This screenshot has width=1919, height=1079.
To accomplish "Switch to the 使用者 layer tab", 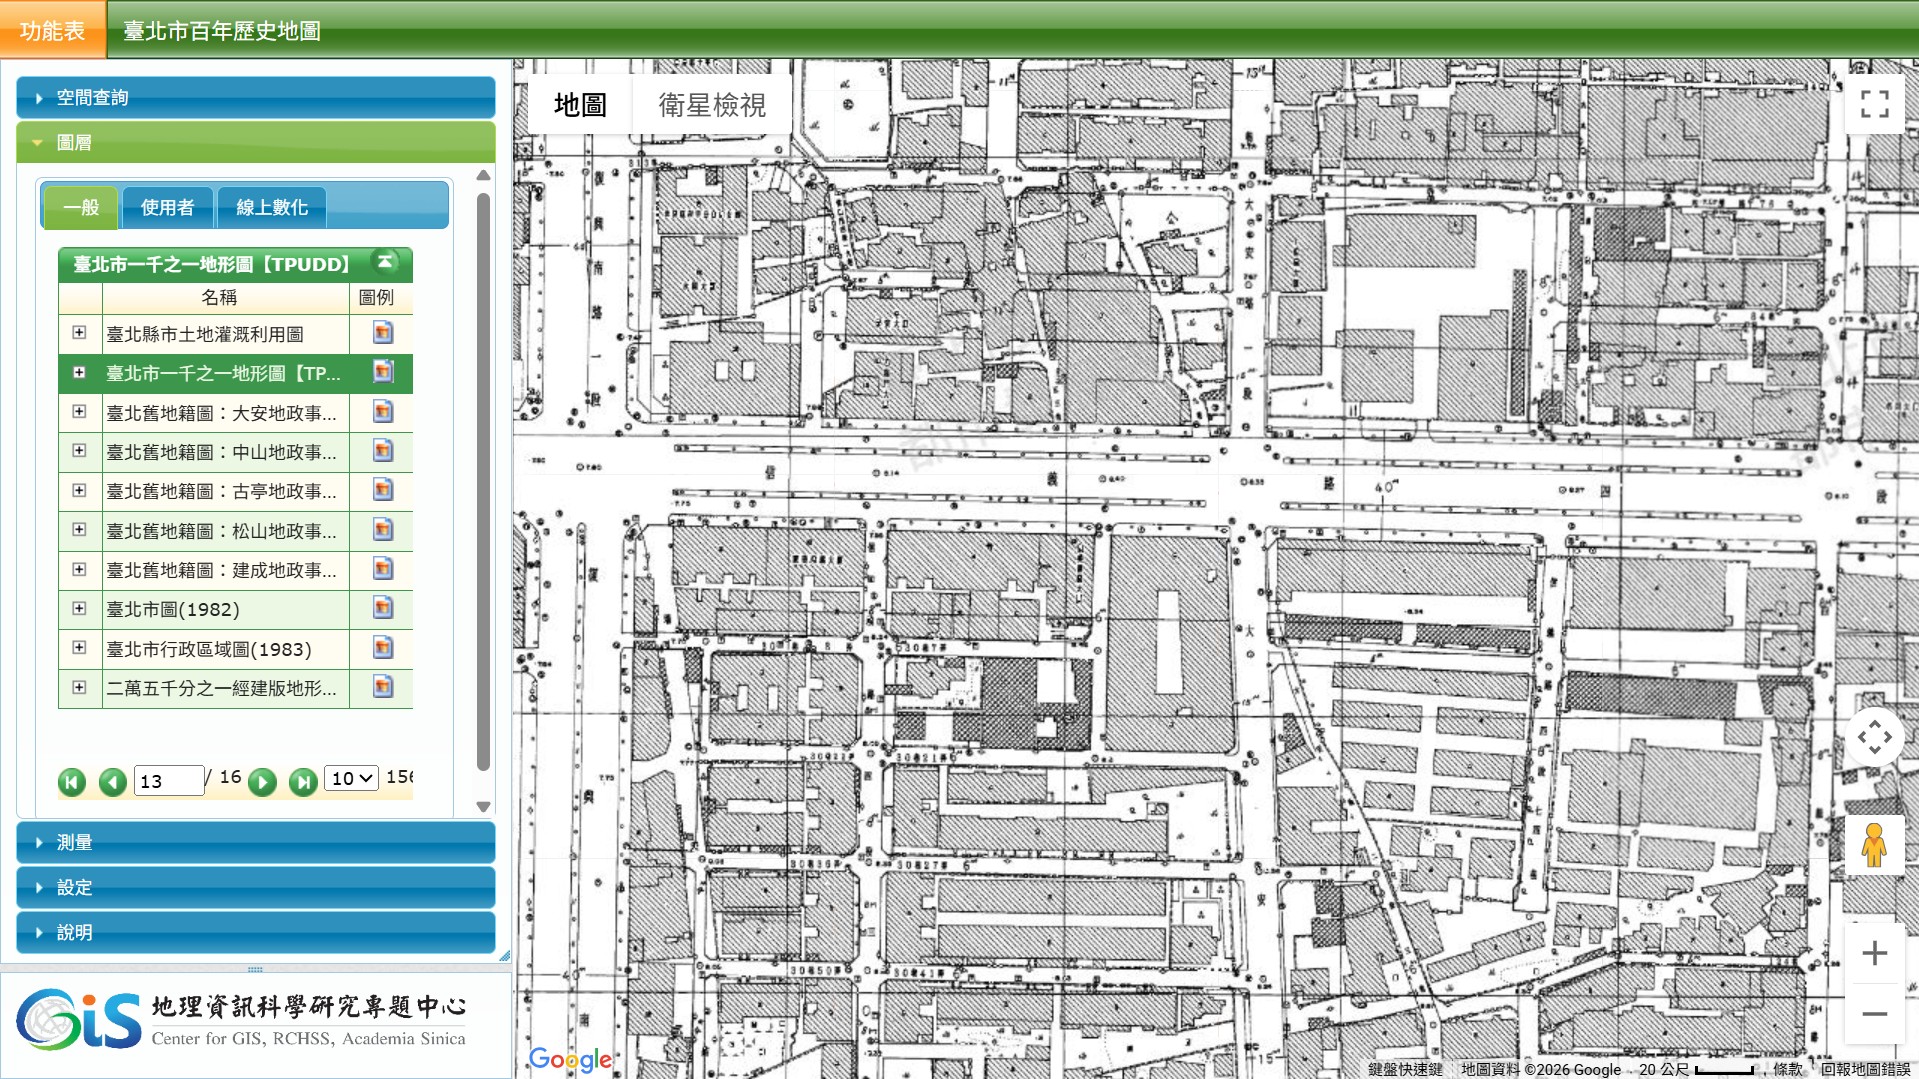I will (x=167, y=207).
